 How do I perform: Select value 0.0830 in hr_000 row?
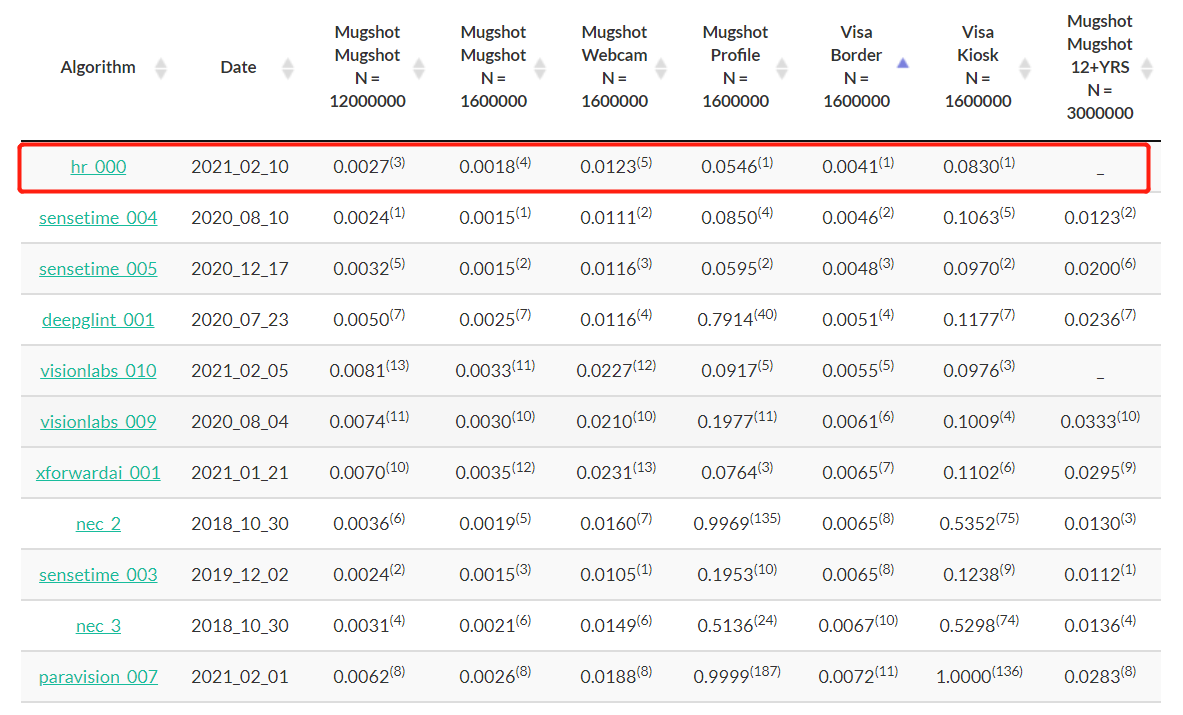pos(971,167)
